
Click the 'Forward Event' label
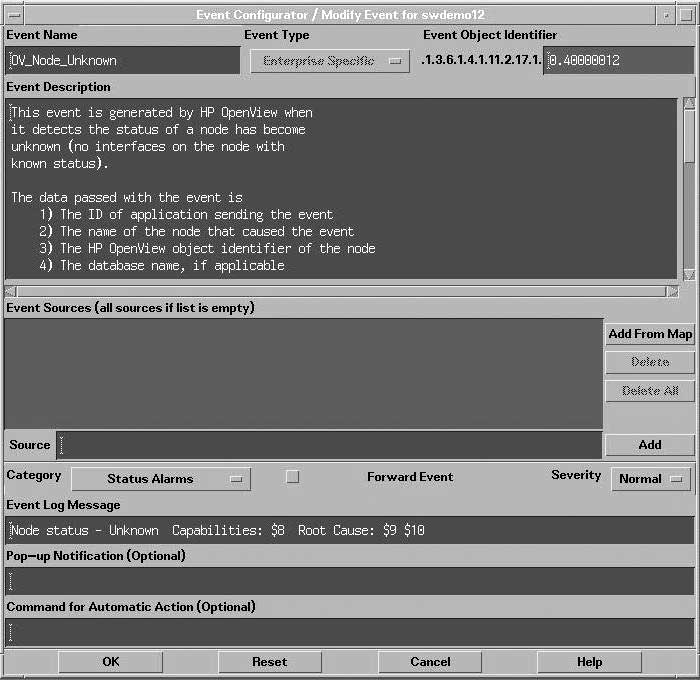410,477
